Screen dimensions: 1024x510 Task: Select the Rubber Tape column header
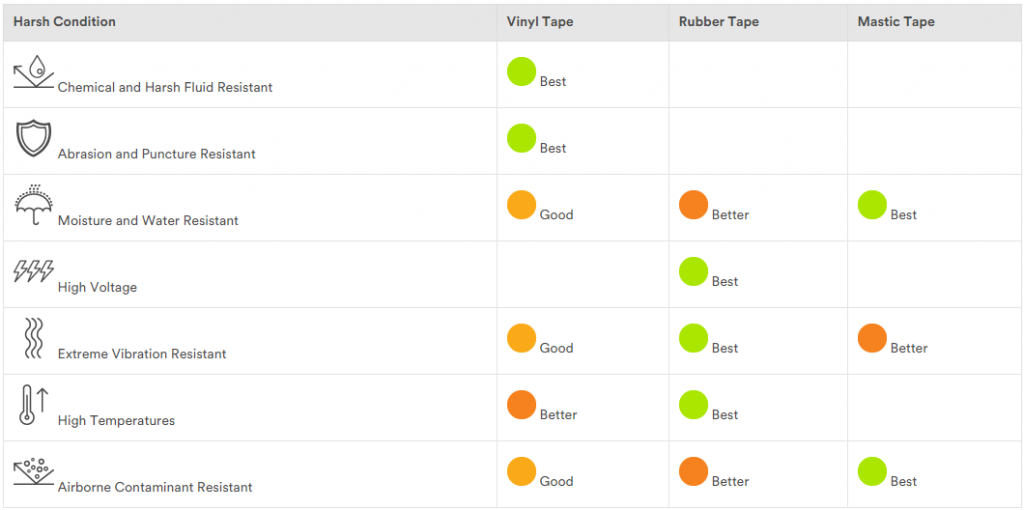click(x=718, y=22)
